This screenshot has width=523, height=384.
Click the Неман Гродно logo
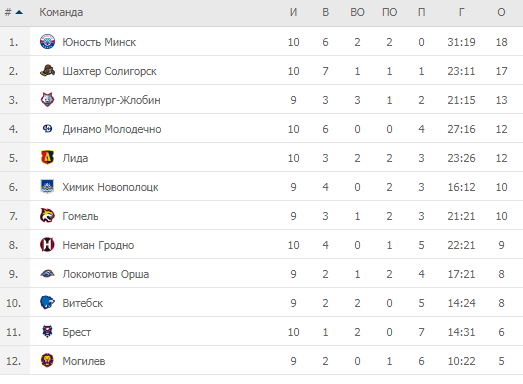[x=47, y=245]
